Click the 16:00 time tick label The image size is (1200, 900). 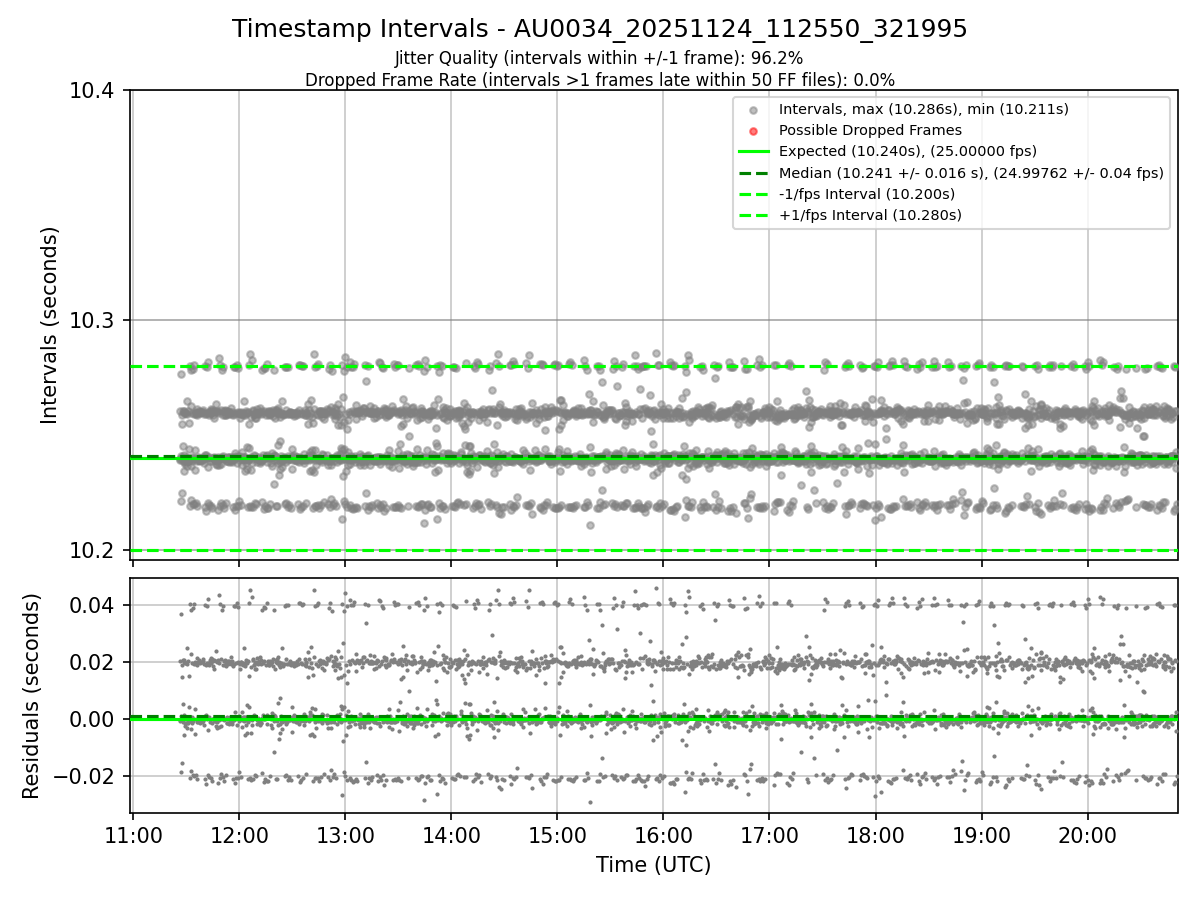pos(663,835)
